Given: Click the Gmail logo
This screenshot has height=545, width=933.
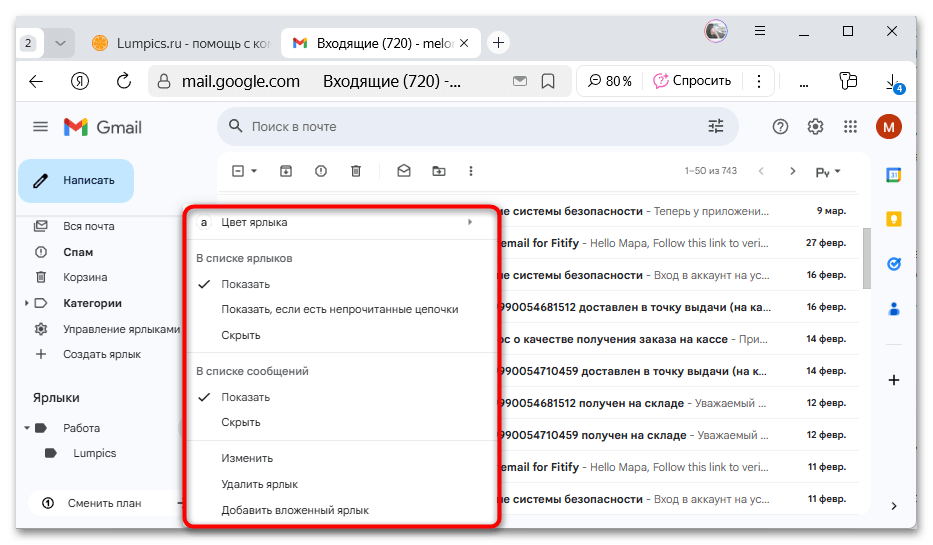Looking at the screenshot, I should point(103,127).
